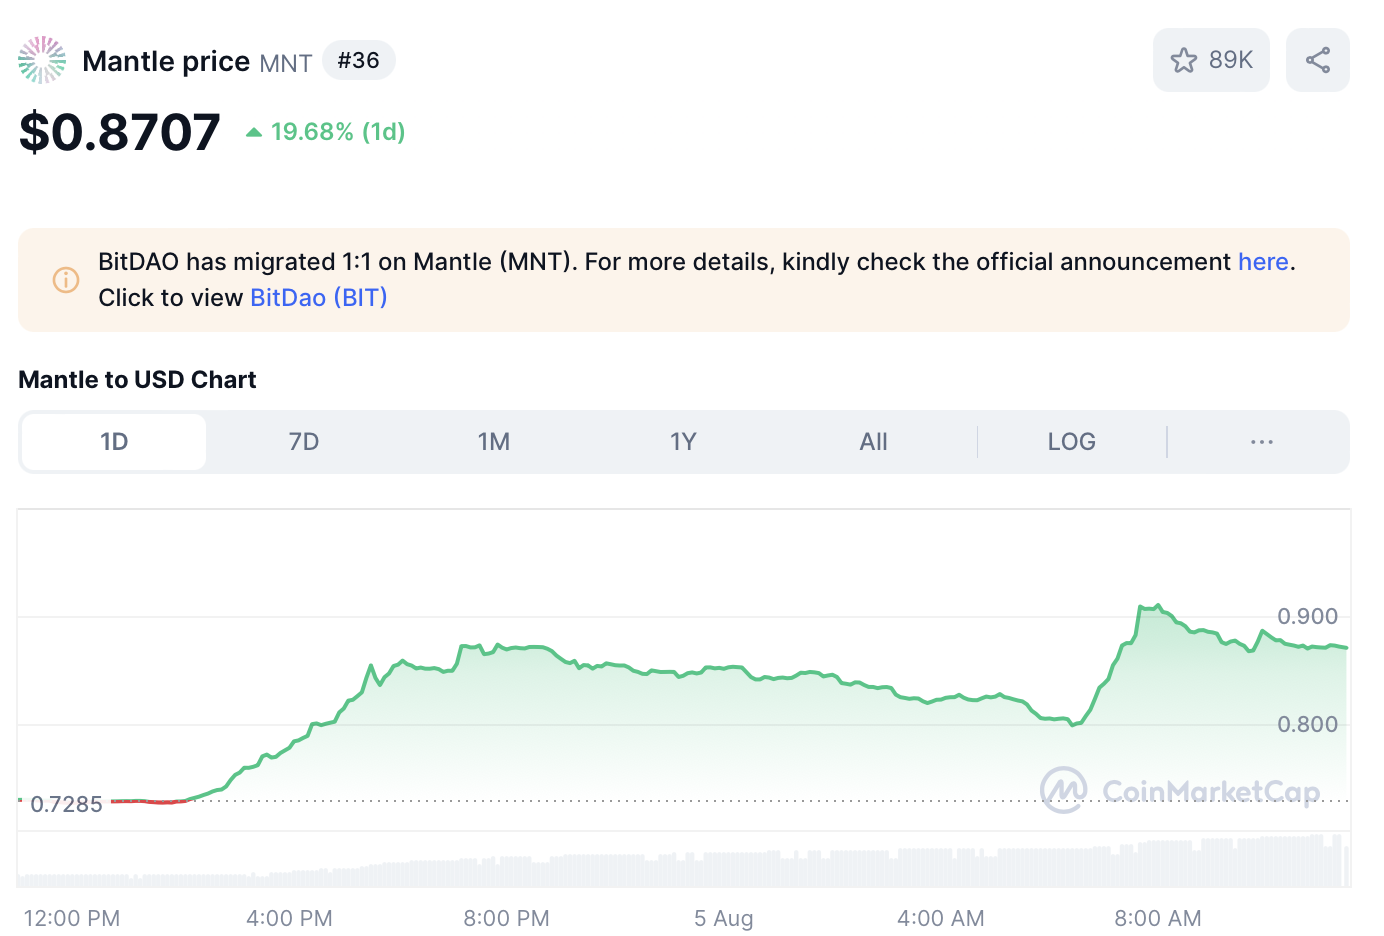Image resolution: width=1384 pixels, height=936 pixels.
Task: Open the three-dots more chart options
Action: tap(1262, 442)
